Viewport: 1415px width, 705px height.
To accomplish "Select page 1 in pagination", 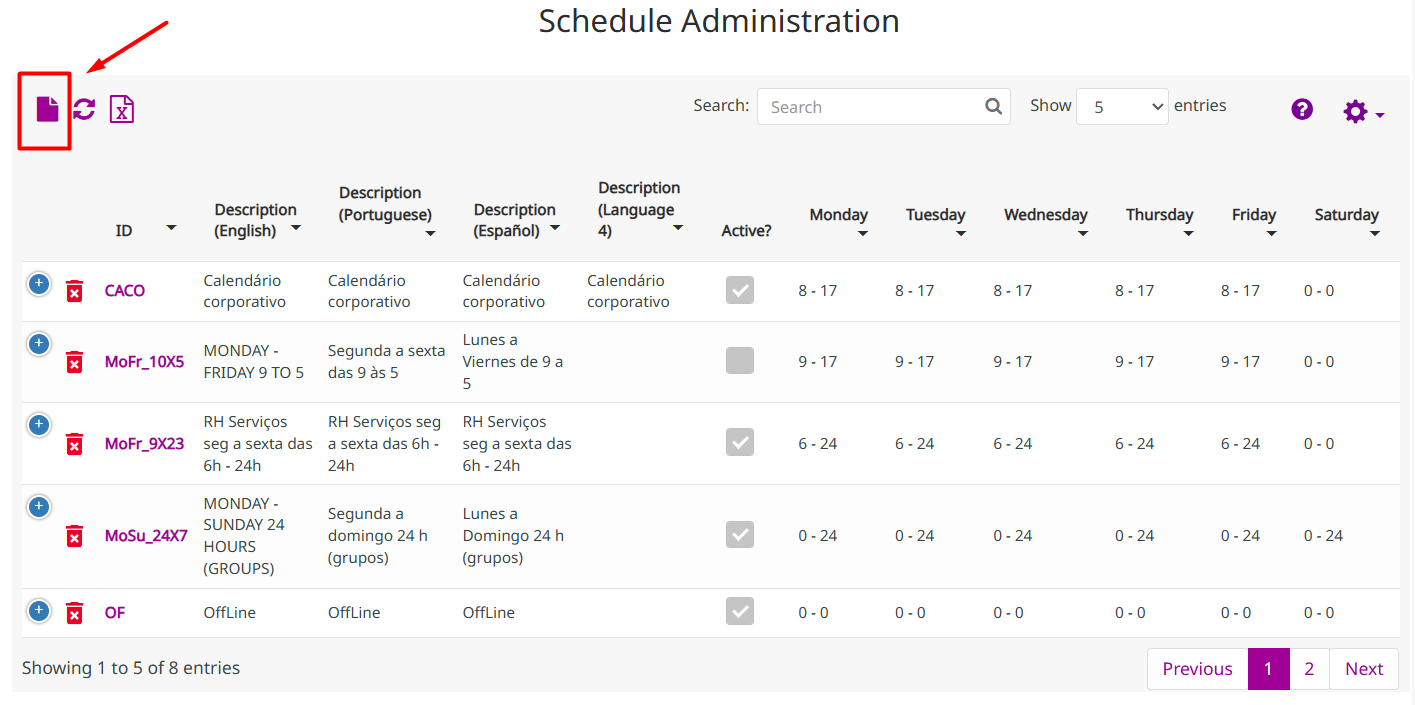I will (1269, 669).
